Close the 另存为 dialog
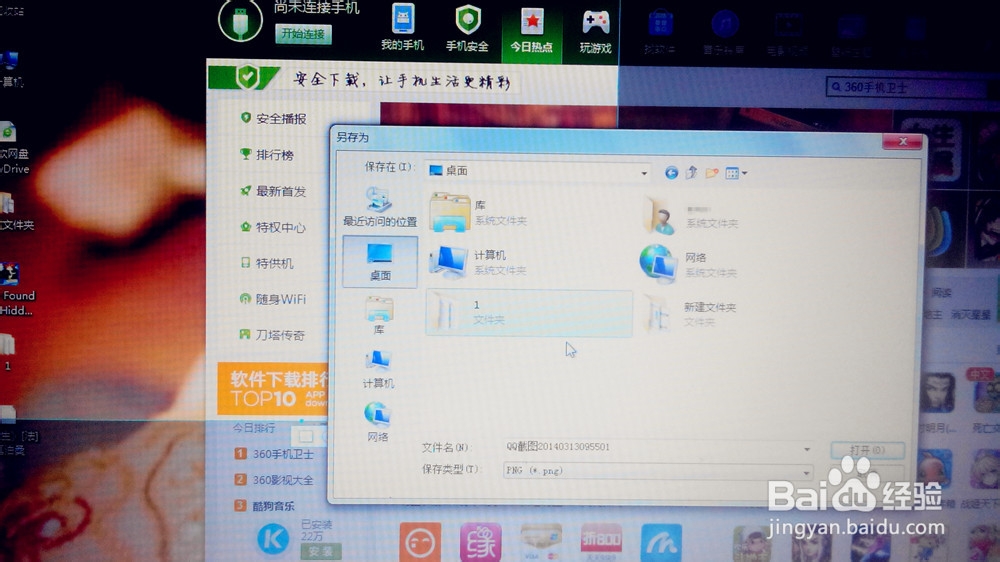This screenshot has height=562, width=1000. point(902,142)
